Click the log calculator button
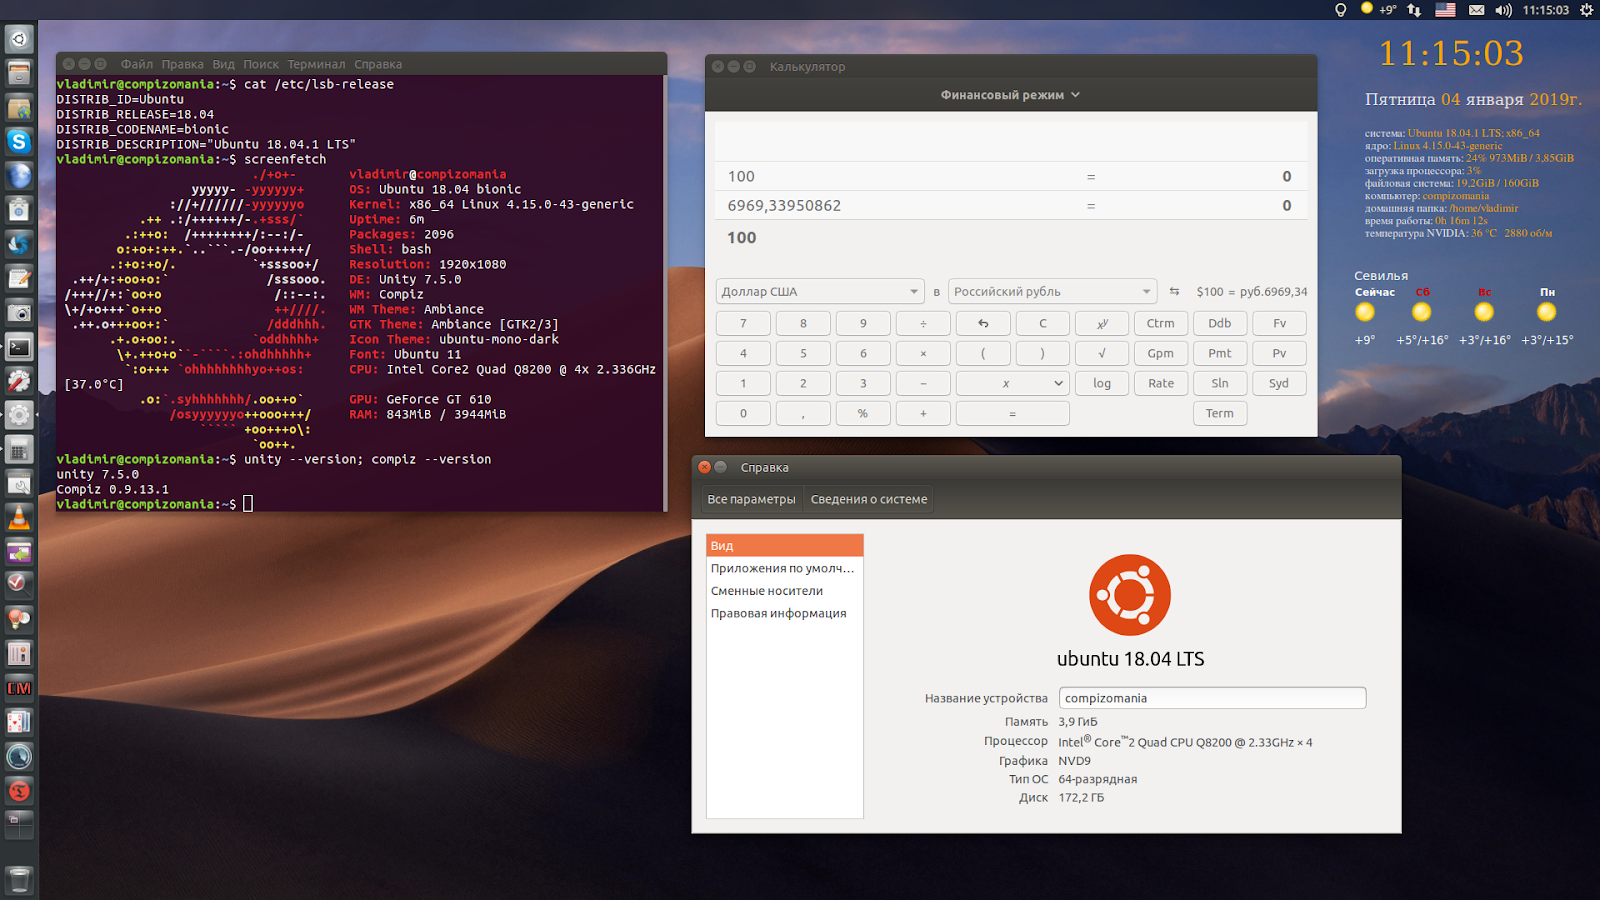 click(1101, 383)
